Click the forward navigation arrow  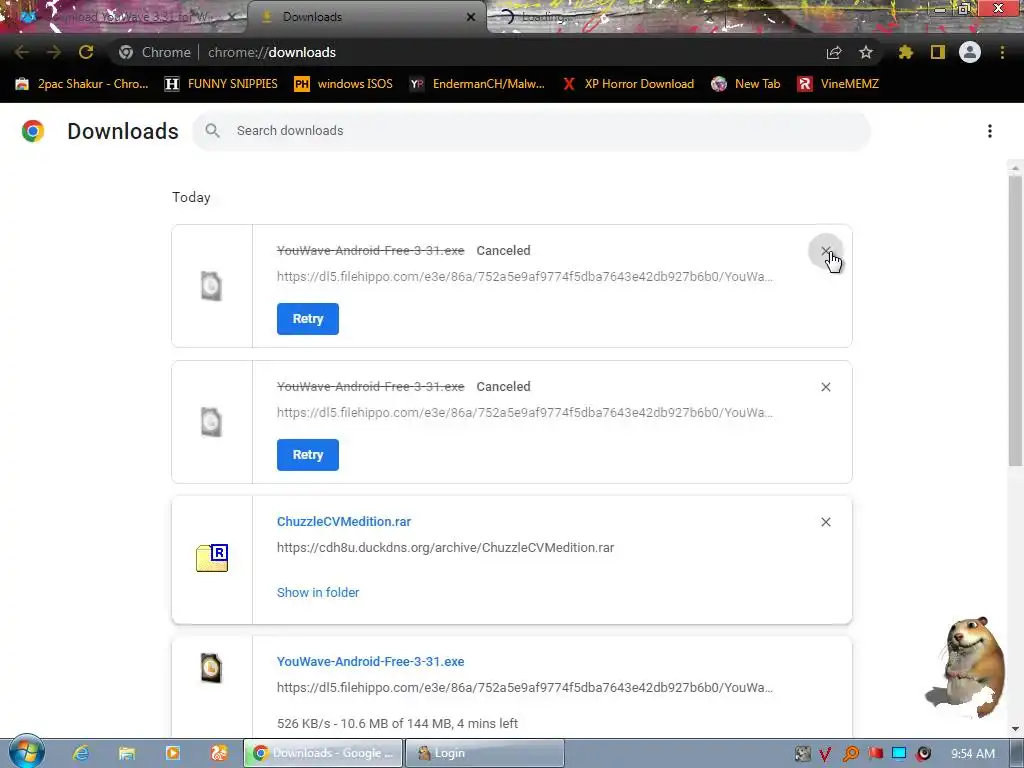click(x=54, y=52)
